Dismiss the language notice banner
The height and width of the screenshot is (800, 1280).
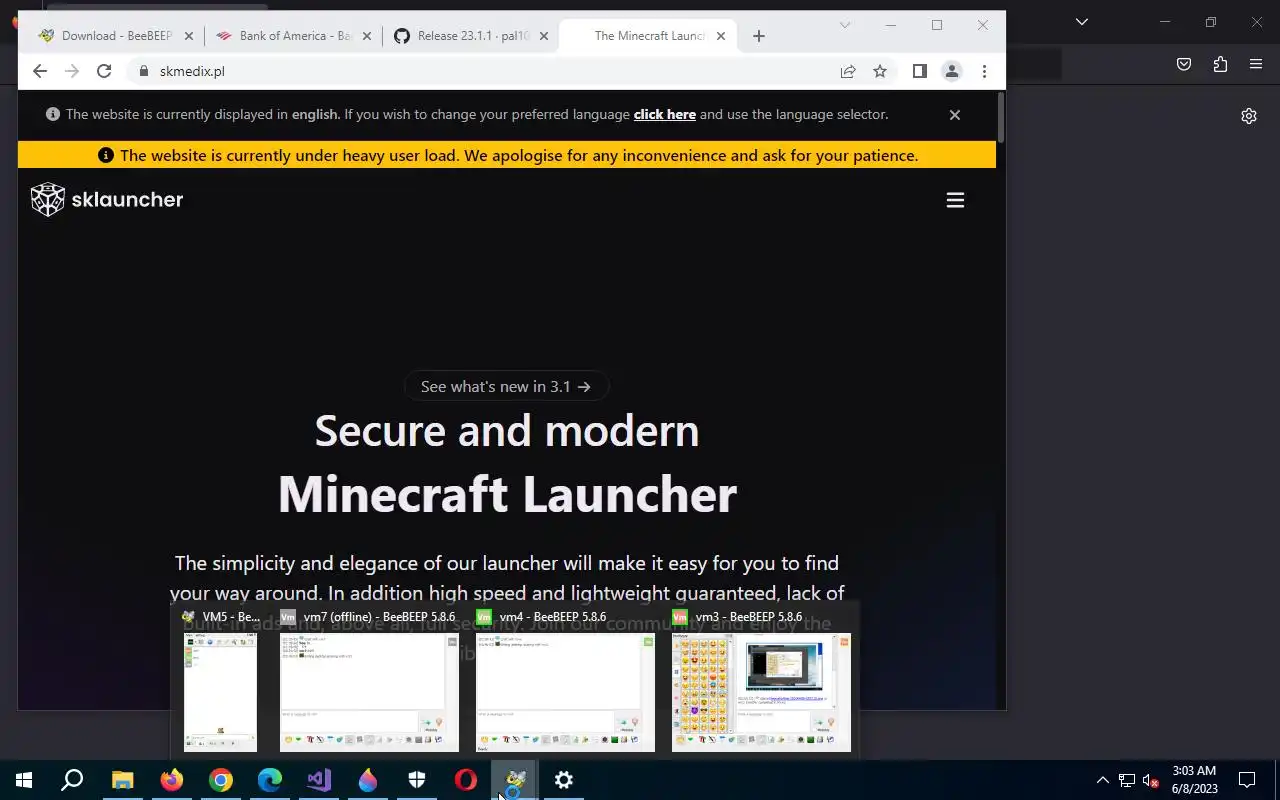tap(955, 115)
